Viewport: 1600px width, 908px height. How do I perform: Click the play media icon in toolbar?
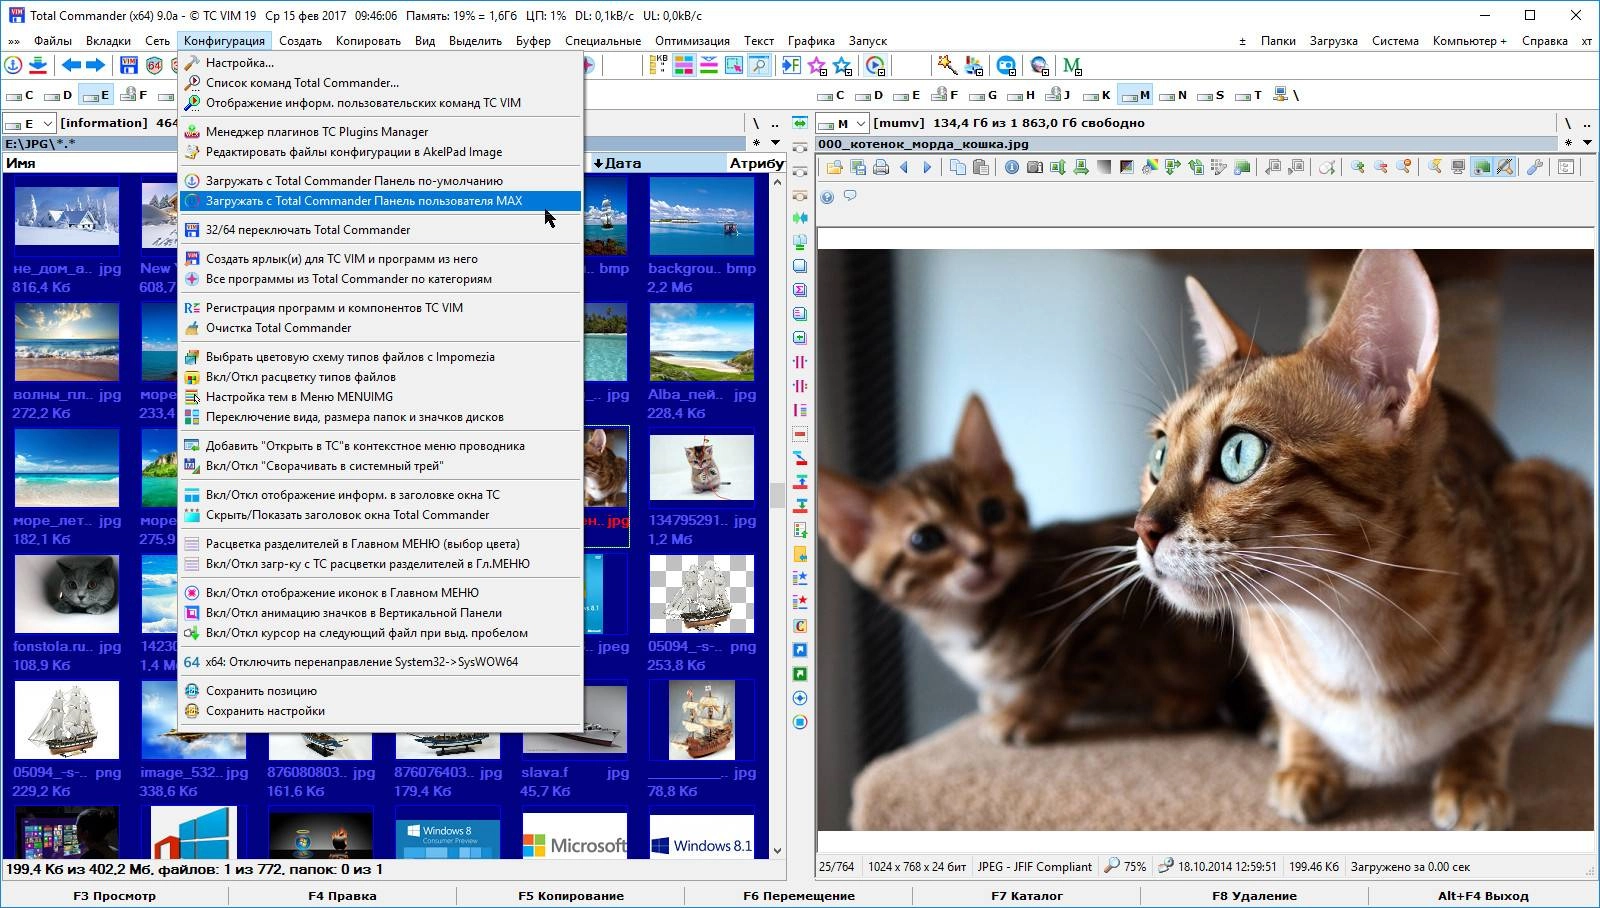(x=875, y=65)
